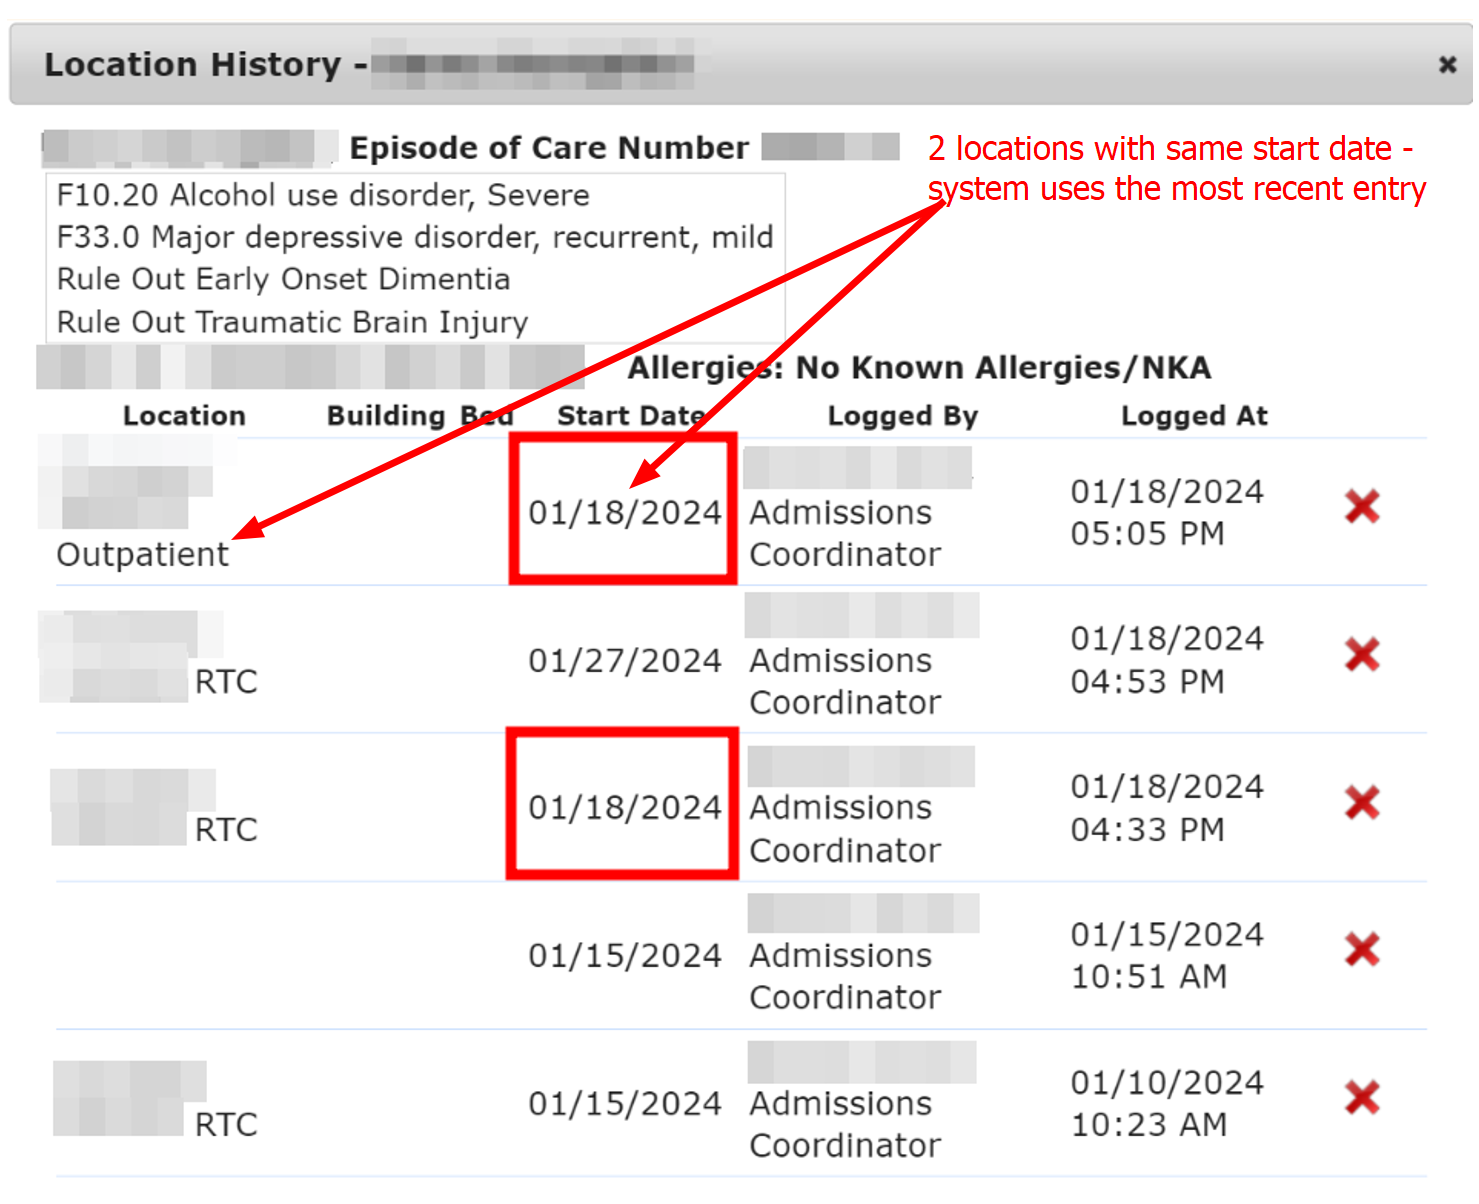Remove the entry logged 01/15/2024 10:51 AM
This screenshot has width=1479, height=1204.
point(1362,950)
